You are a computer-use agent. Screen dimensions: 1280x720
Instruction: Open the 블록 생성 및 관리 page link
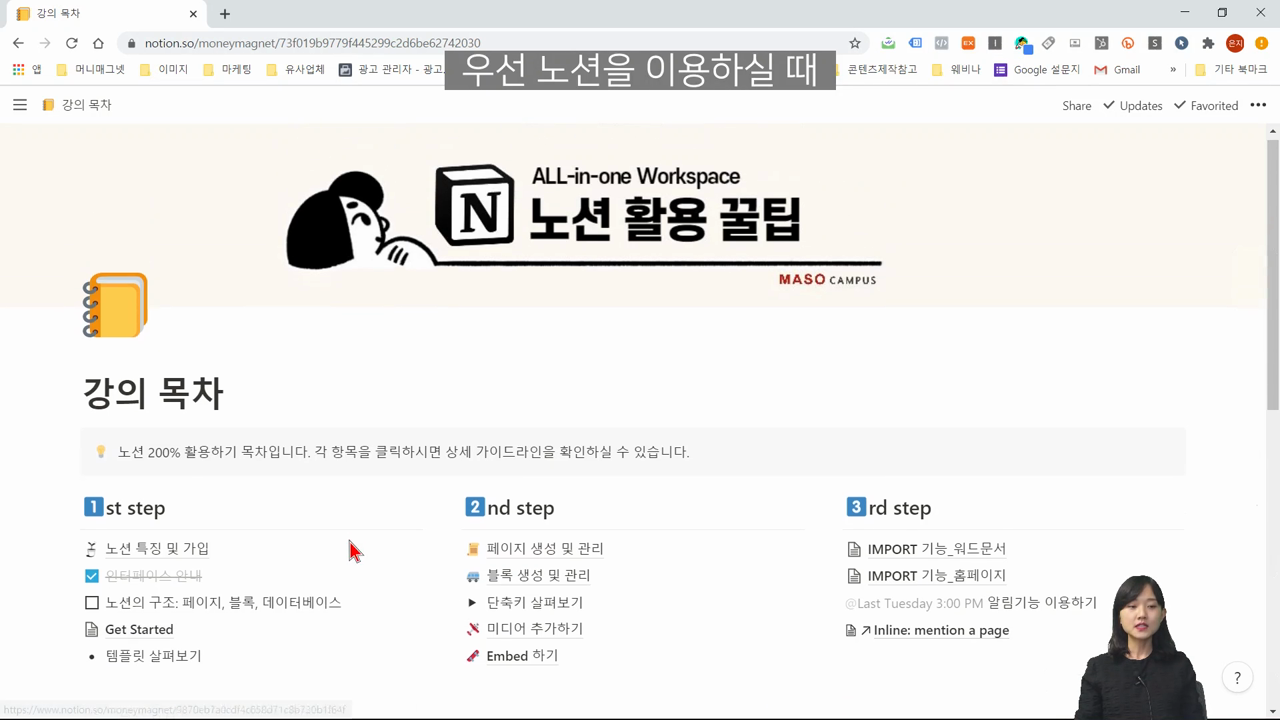pyautogui.click(x=538, y=576)
